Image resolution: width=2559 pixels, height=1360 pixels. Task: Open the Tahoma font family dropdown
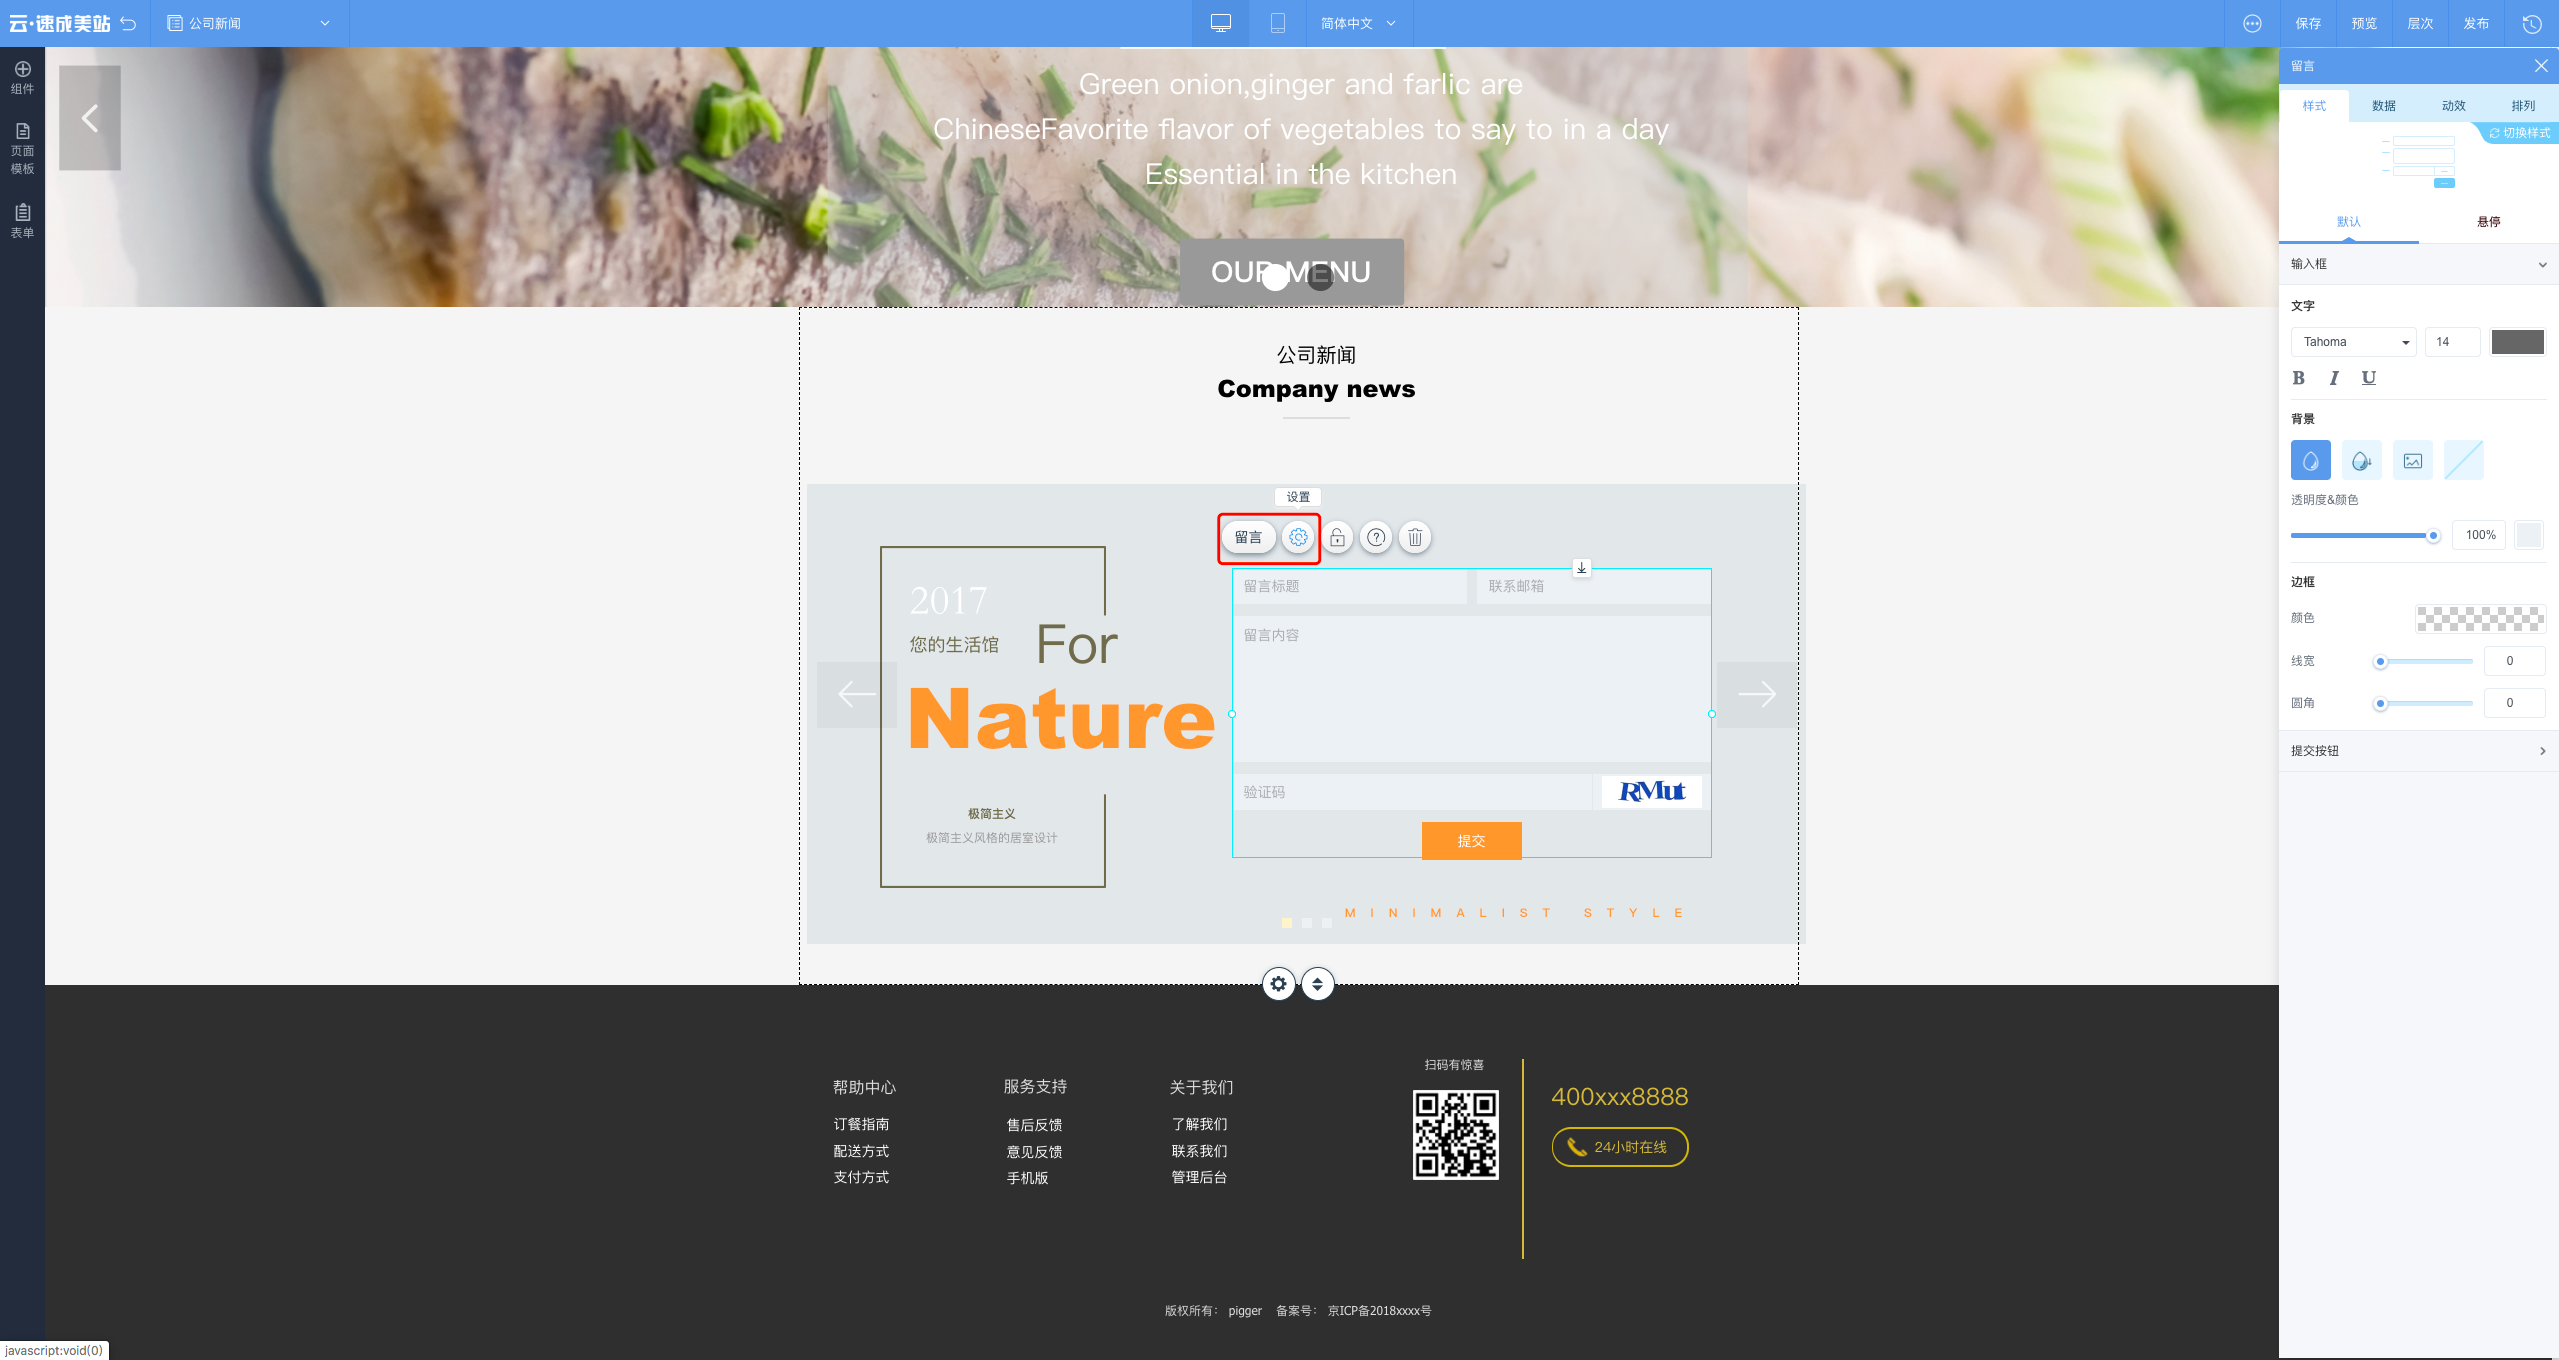[x=2353, y=342]
